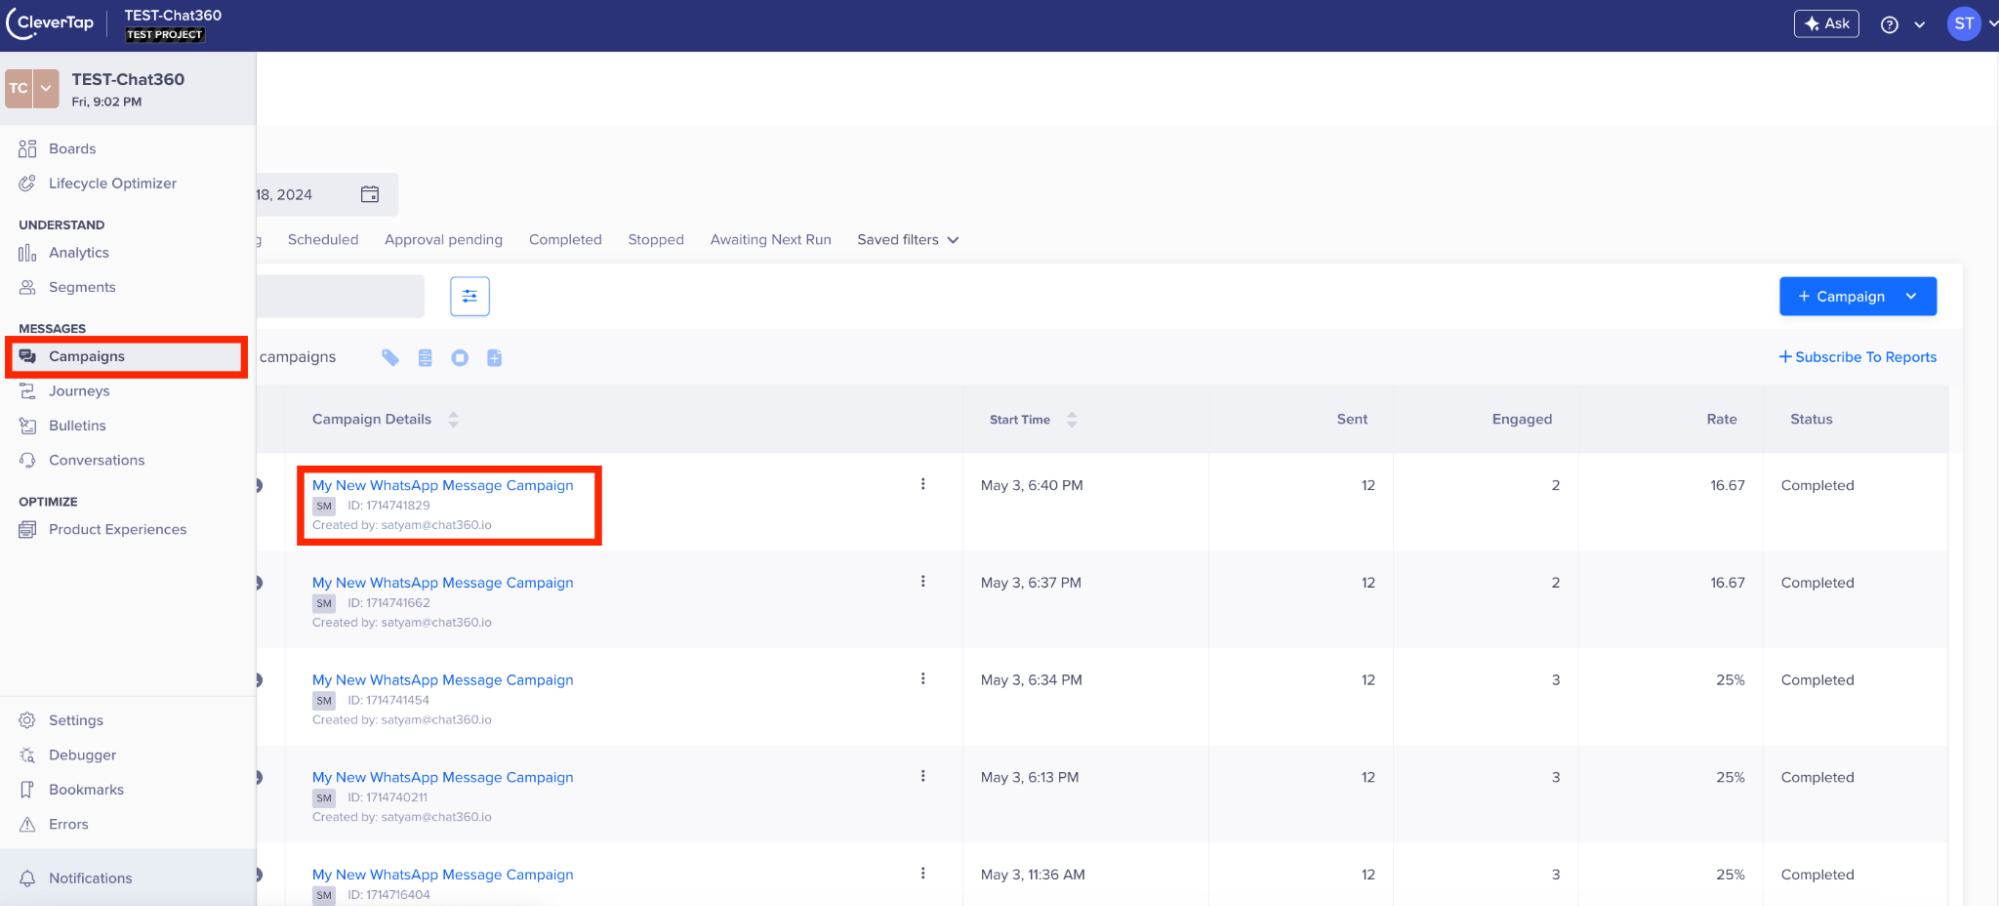This screenshot has width=1999, height=906.
Task: Expand the Campaign button dropdown arrow
Action: pos(1911,296)
